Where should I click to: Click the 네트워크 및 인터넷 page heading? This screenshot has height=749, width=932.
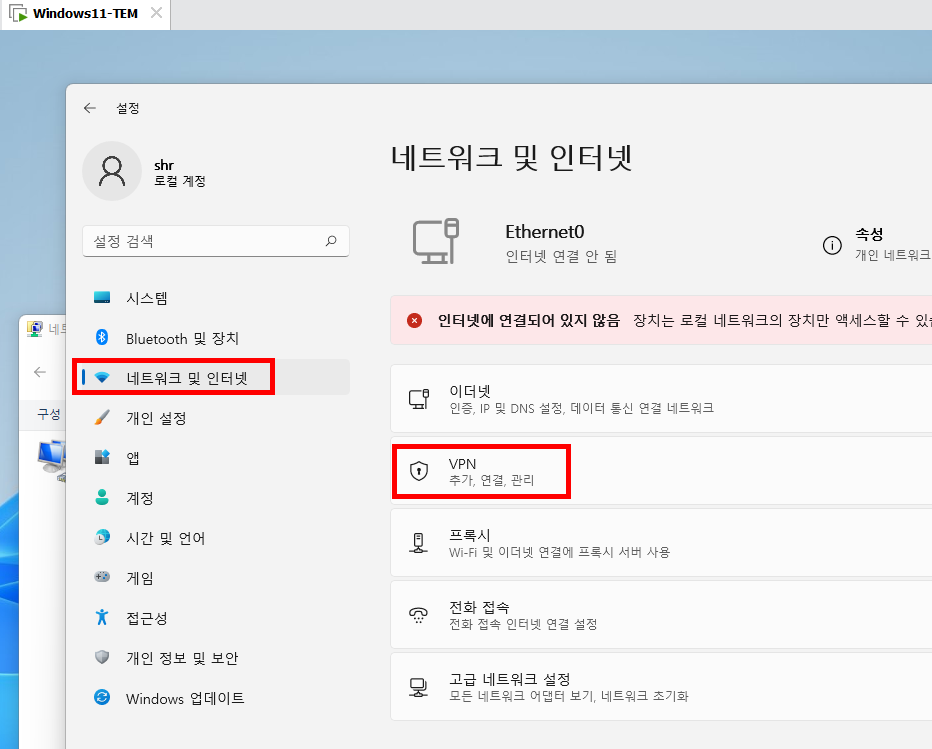point(511,158)
